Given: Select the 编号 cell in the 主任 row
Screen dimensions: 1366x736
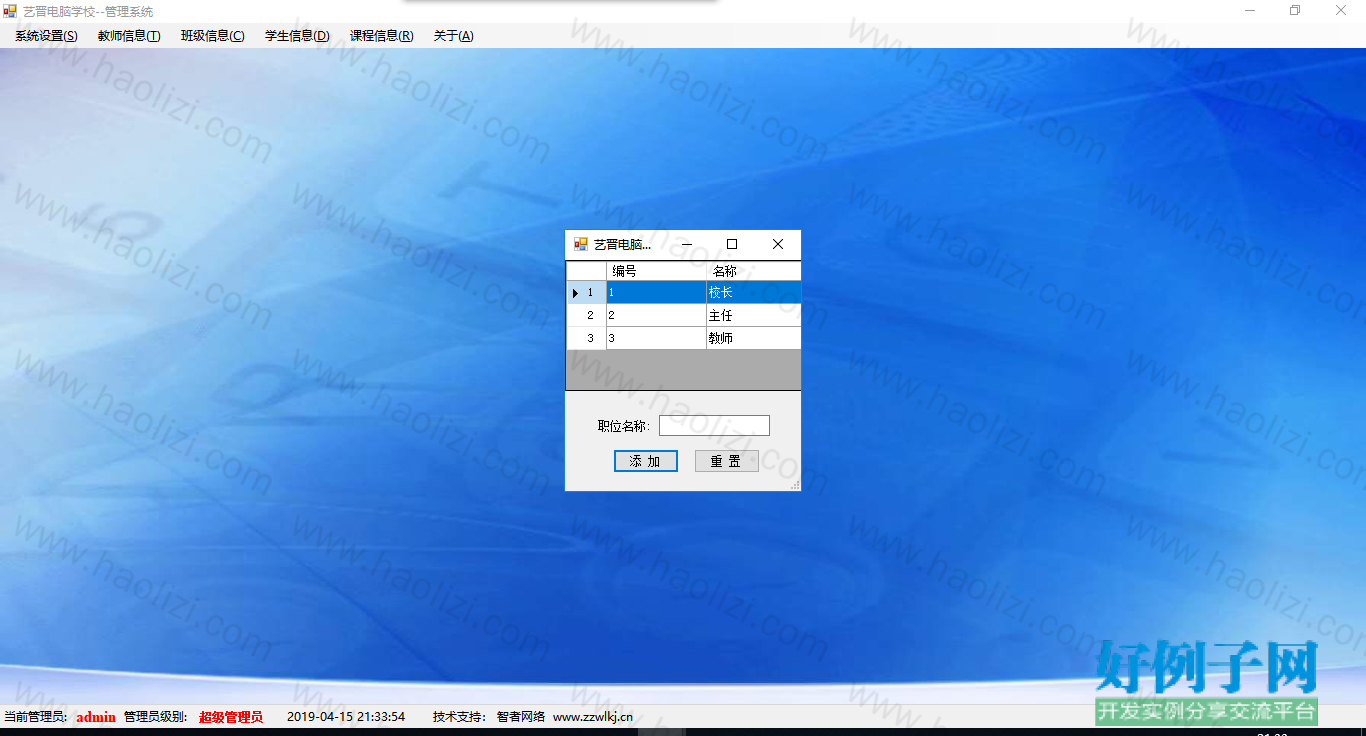Looking at the screenshot, I should point(656,315).
